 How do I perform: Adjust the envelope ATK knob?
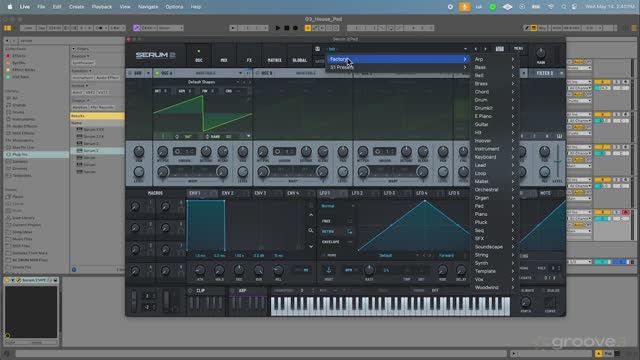200,270
